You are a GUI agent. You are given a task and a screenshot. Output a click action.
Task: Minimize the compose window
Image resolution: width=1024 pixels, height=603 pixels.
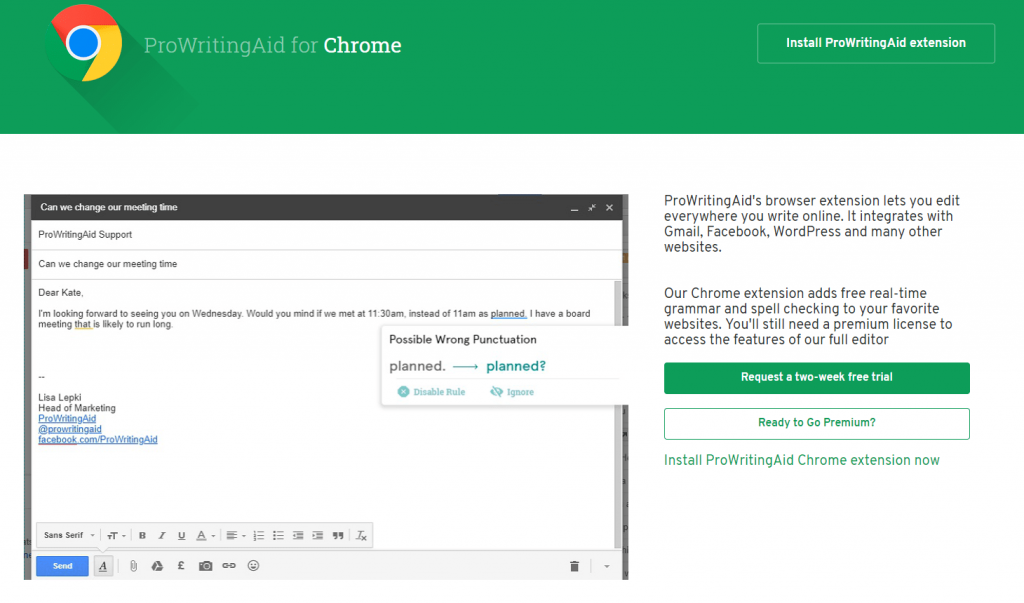(x=575, y=208)
